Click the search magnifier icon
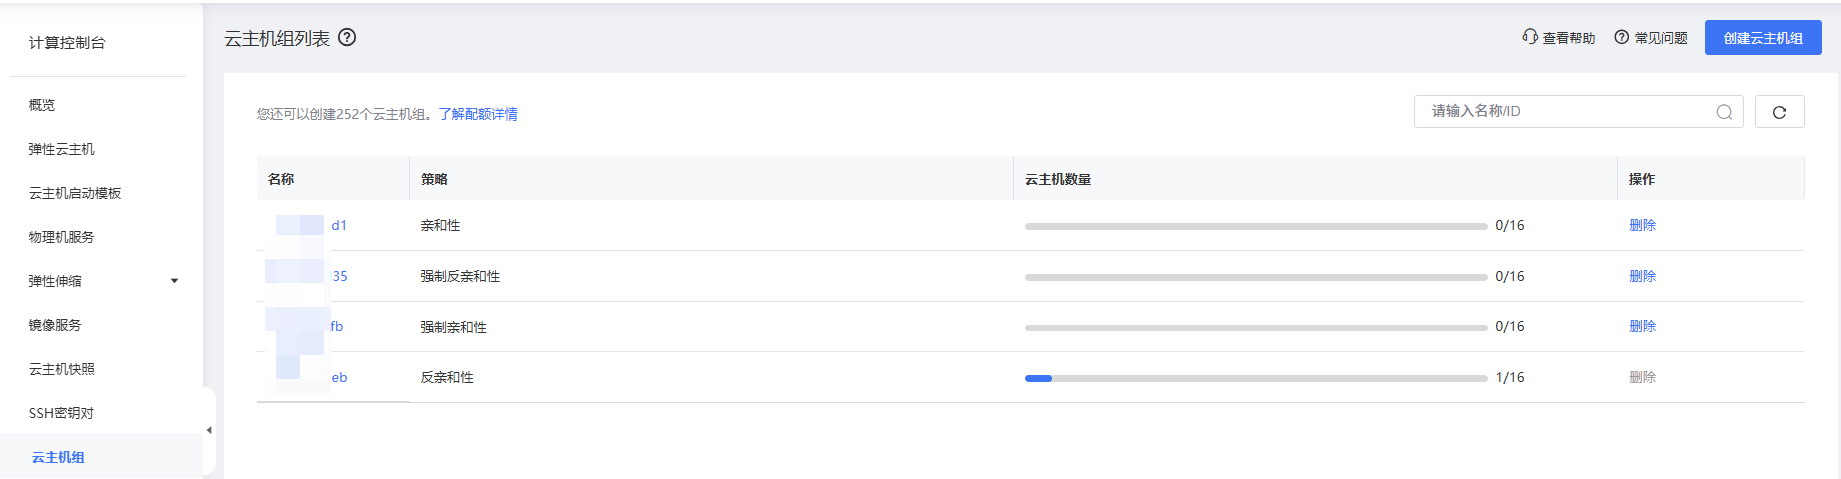1841x479 pixels. click(1724, 112)
